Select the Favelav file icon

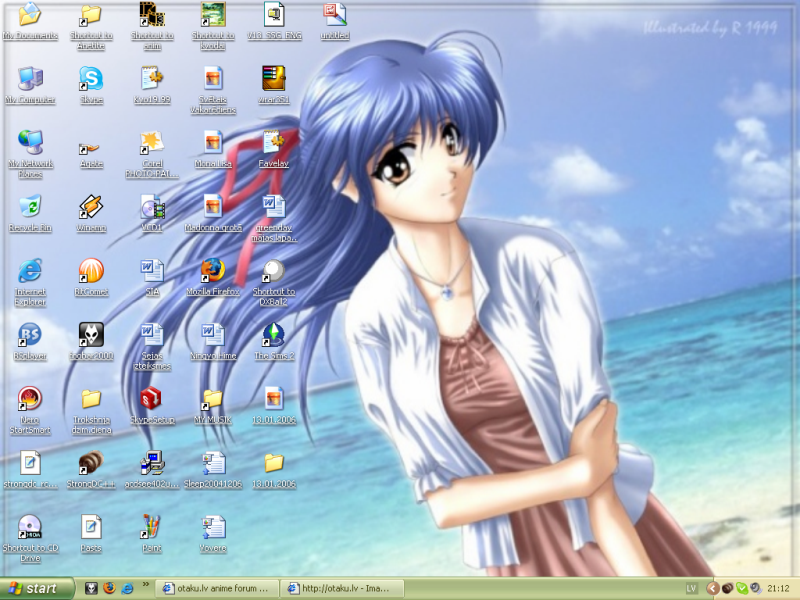pos(274,149)
